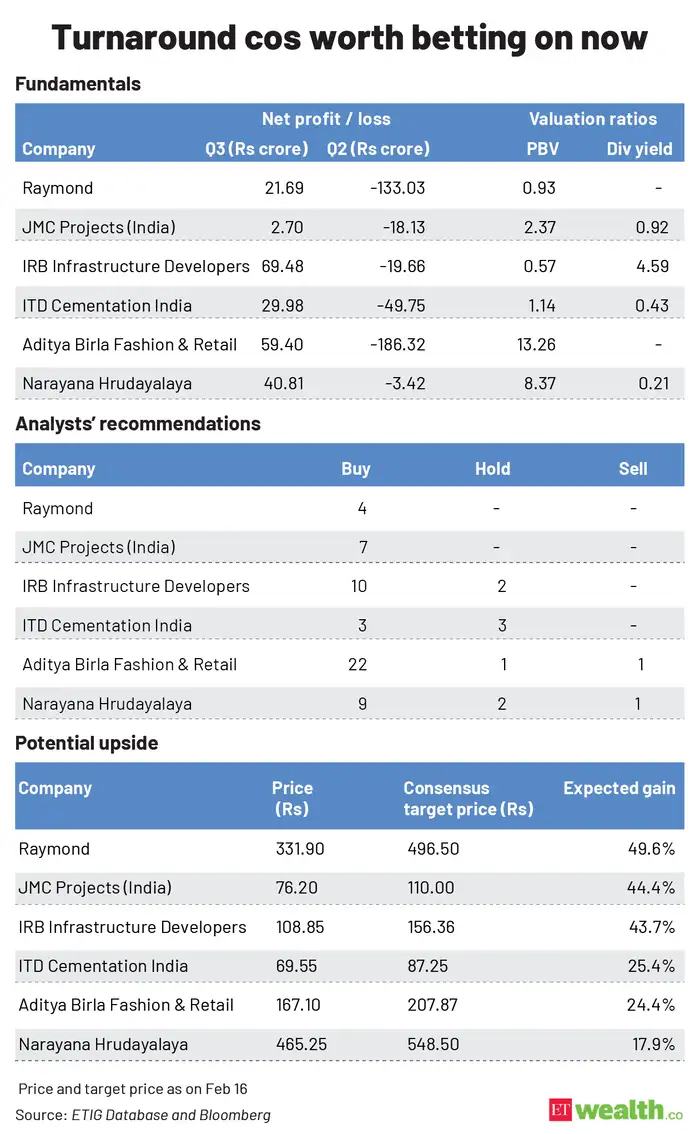Viewport: 700px width, 1134px height.
Task: Click the ETIG Database and Bloomberg source text
Action: click(171, 1114)
